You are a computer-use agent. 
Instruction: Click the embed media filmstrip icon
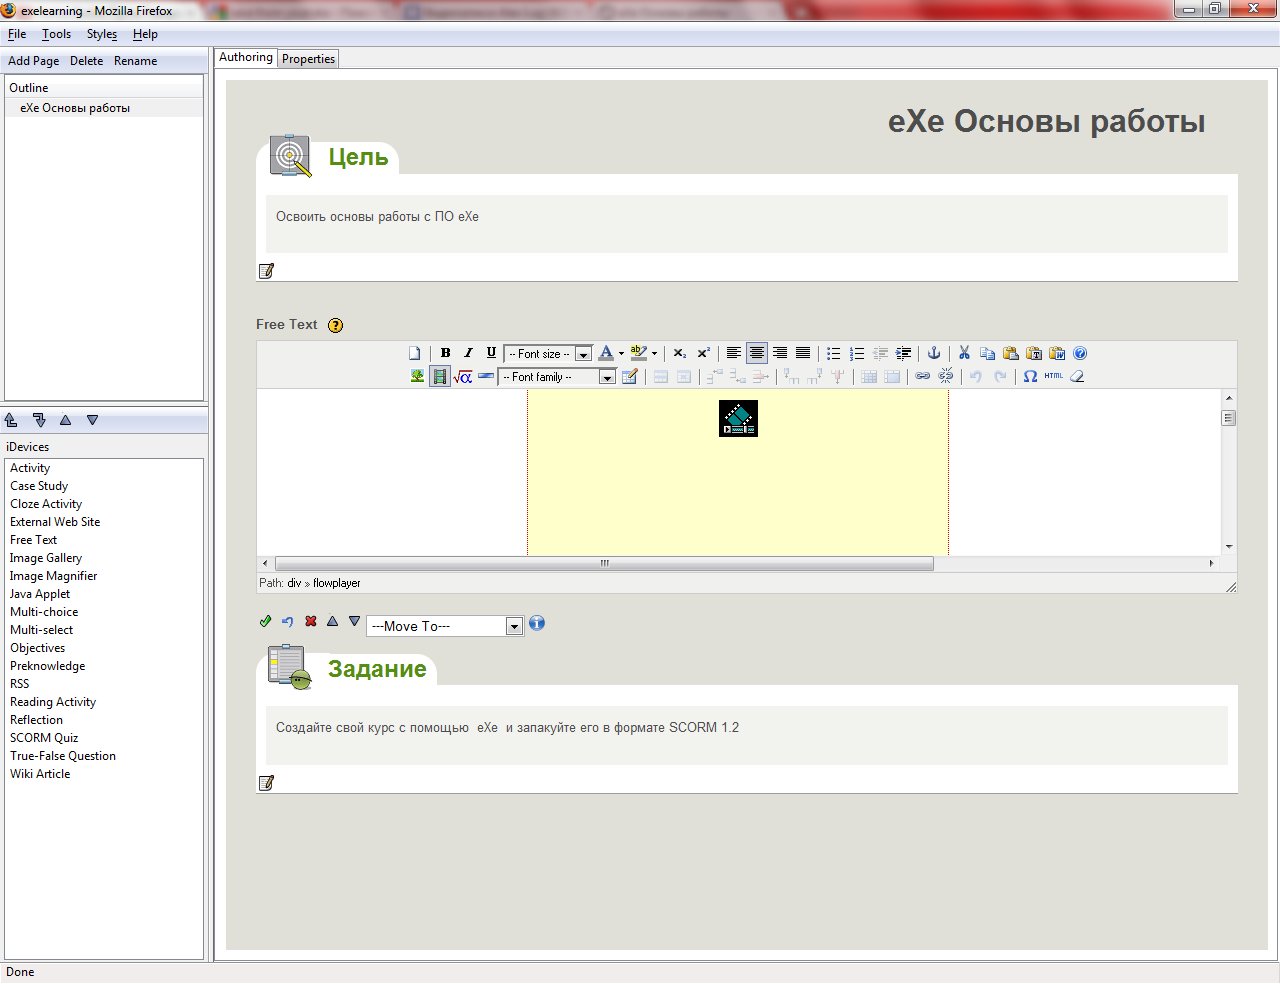click(440, 376)
